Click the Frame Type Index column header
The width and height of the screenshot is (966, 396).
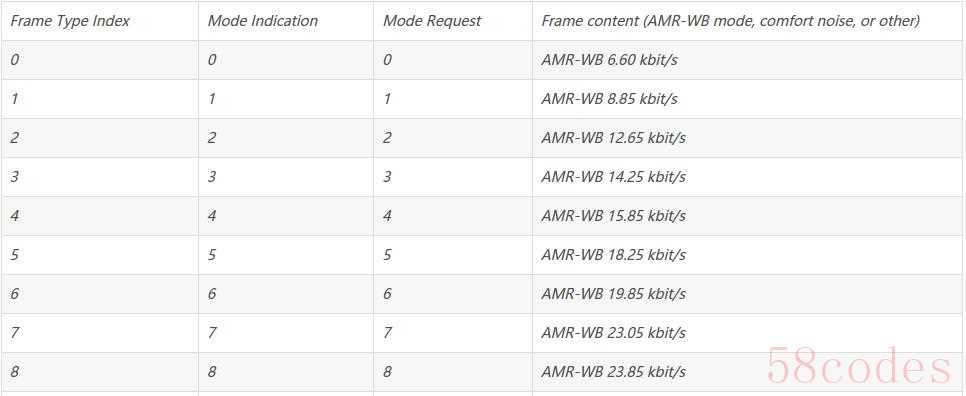point(70,21)
